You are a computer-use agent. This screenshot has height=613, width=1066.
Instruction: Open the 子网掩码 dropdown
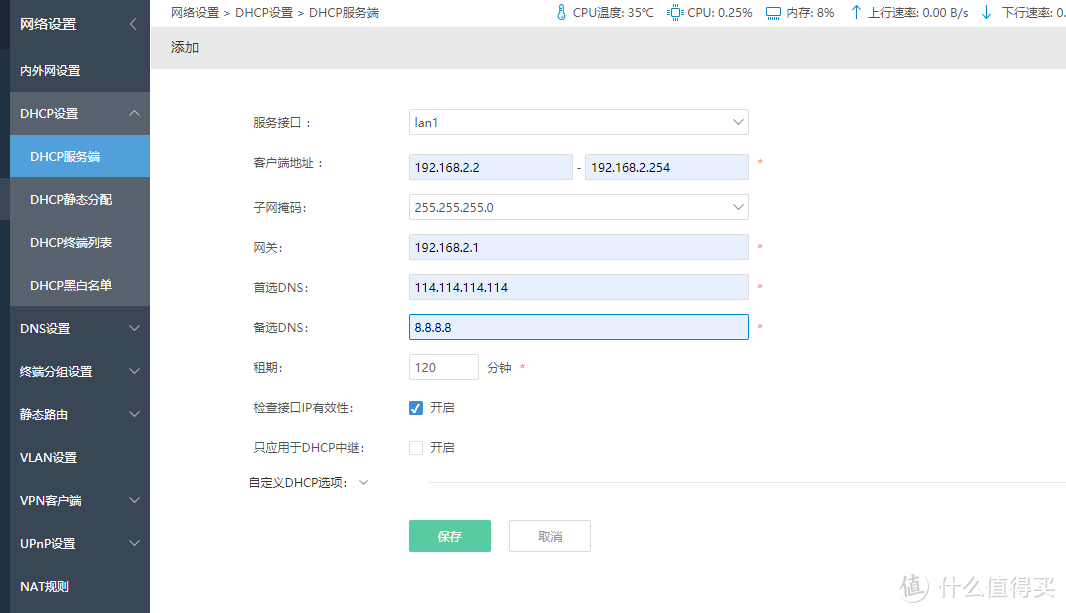coord(737,206)
